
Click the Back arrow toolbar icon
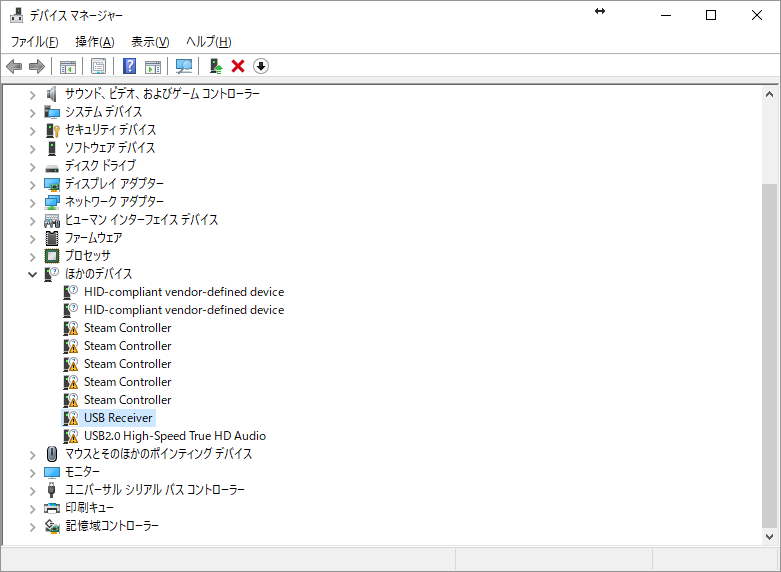click(14, 66)
